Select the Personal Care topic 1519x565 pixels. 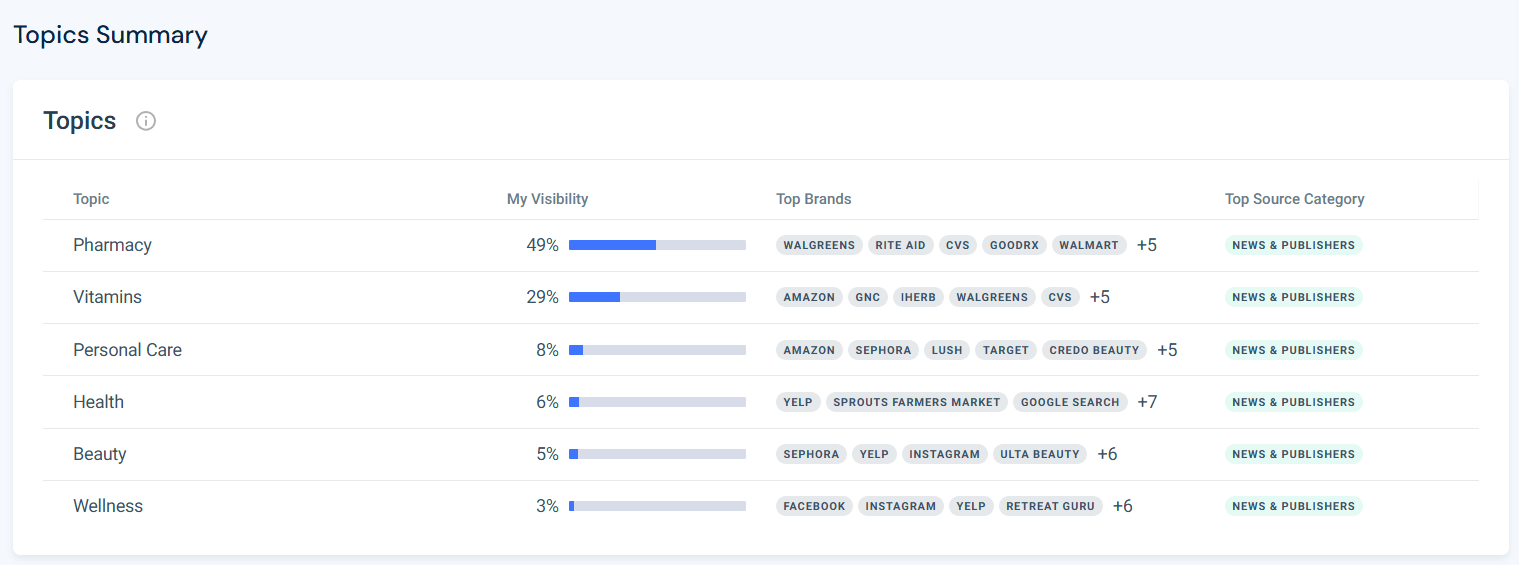pyautogui.click(x=127, y=350)
